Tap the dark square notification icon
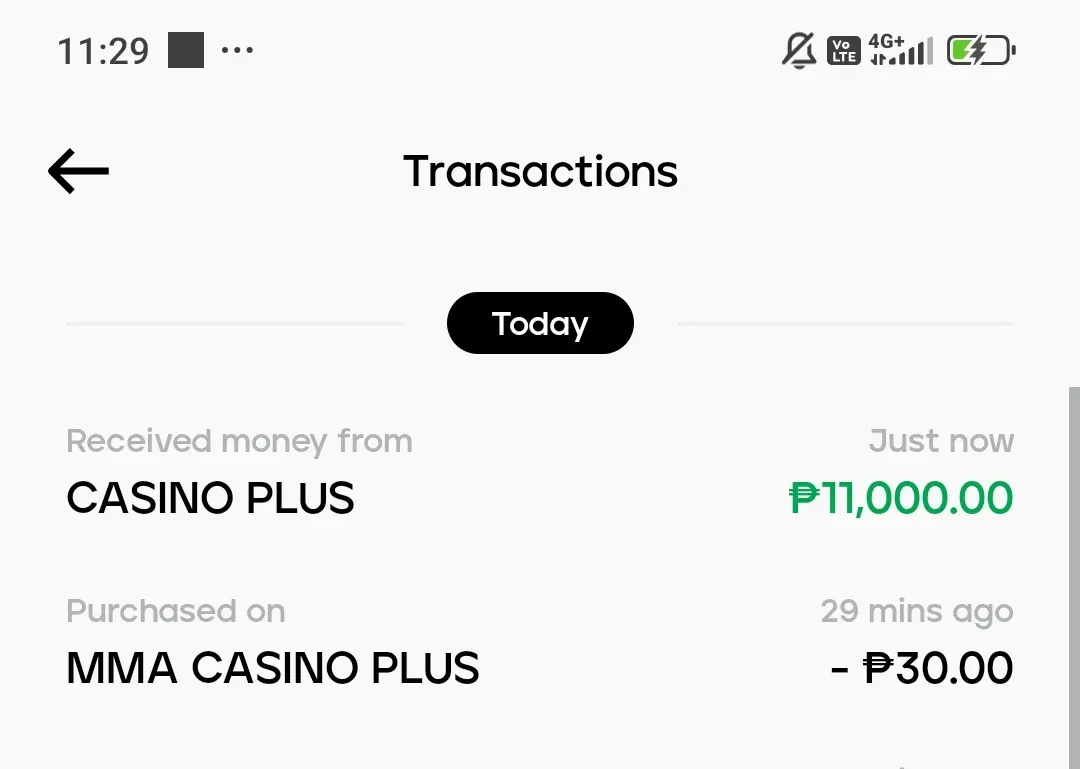The height and width of the screenshot is (769, 1080). (x=186, y=50)
